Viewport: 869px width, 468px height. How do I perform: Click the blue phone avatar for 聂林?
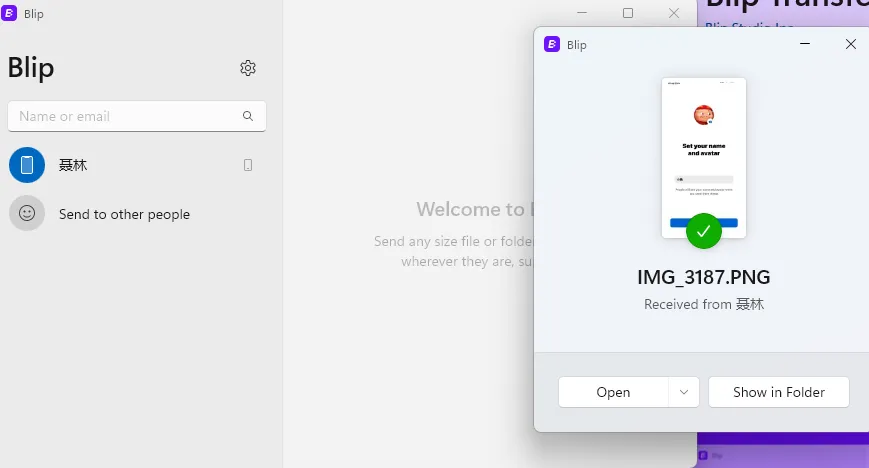[x=27, y=165]
